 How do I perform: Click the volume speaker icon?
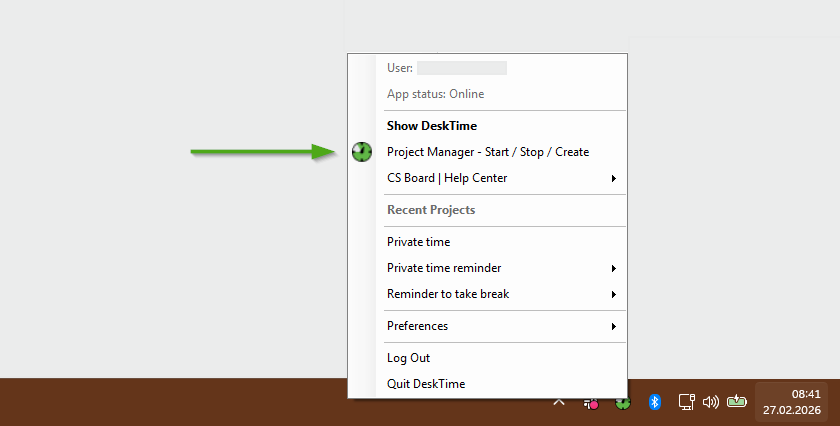pos(711,402)
